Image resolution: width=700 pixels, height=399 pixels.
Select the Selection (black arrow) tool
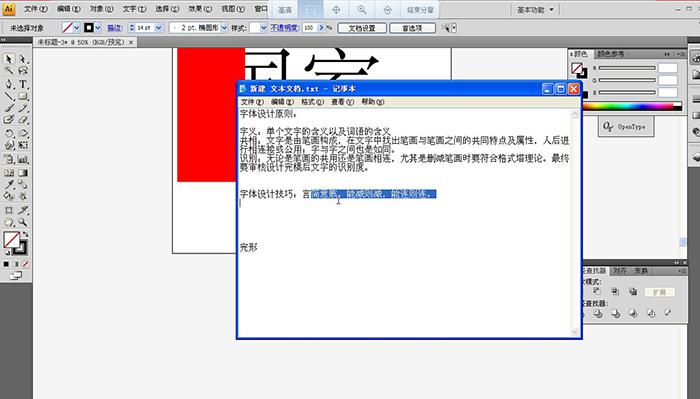click(9, 59)
